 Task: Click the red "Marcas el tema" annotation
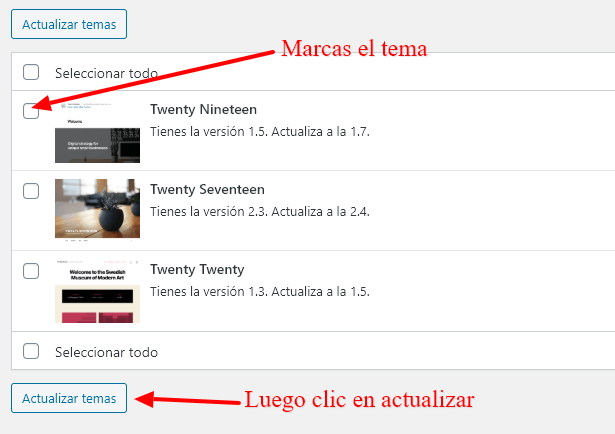tap(354, 49)
